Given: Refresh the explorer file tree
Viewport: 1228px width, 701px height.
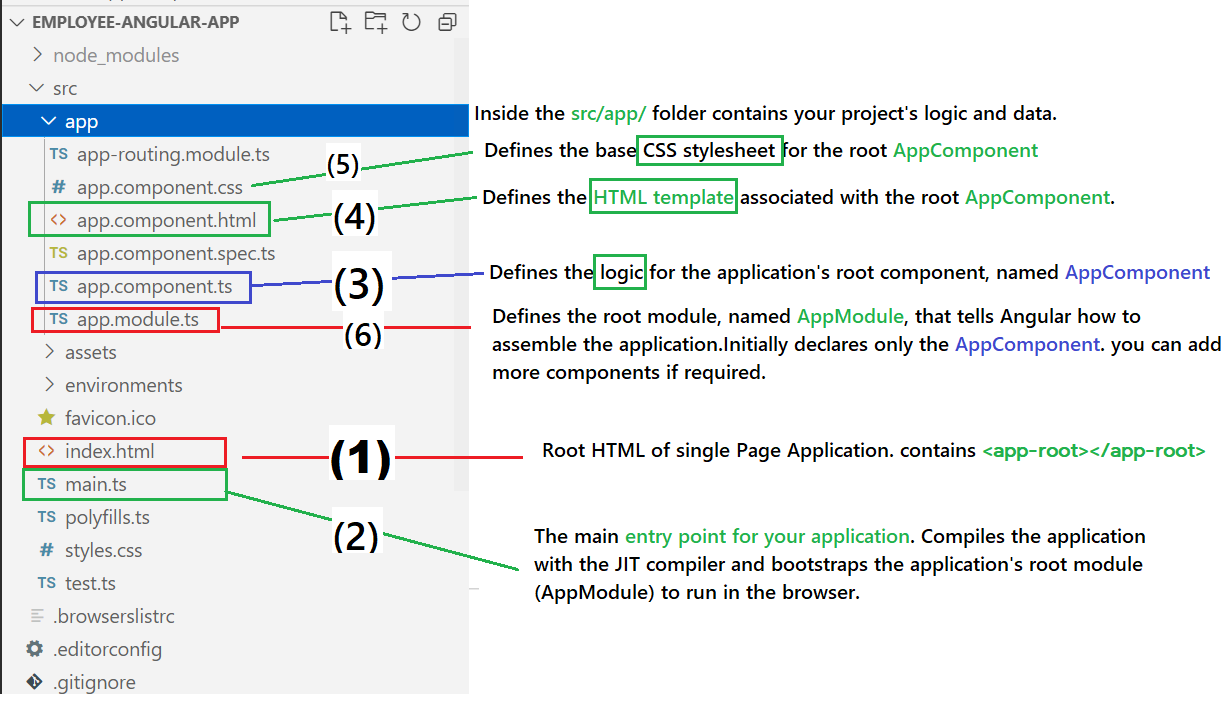Looking at the screenshot, I should point(411,22).
